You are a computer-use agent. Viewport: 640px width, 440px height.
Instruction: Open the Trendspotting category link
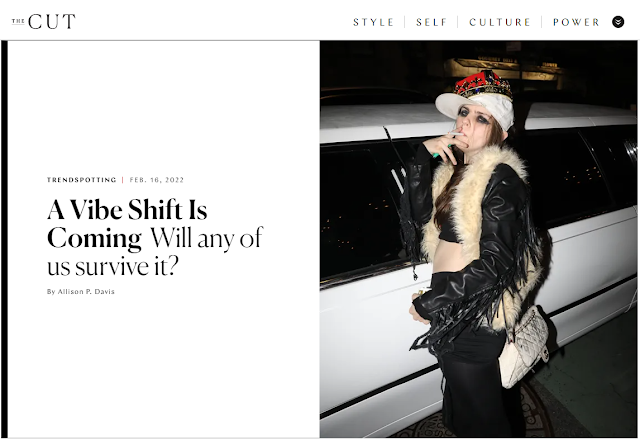(x=82, y=180)
